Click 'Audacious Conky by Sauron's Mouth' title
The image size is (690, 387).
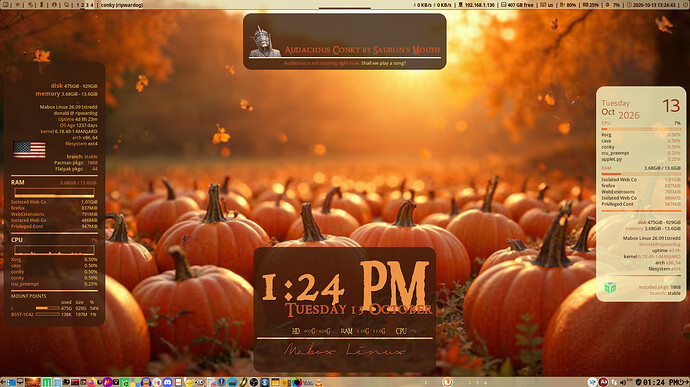click(x=362, y=50)
